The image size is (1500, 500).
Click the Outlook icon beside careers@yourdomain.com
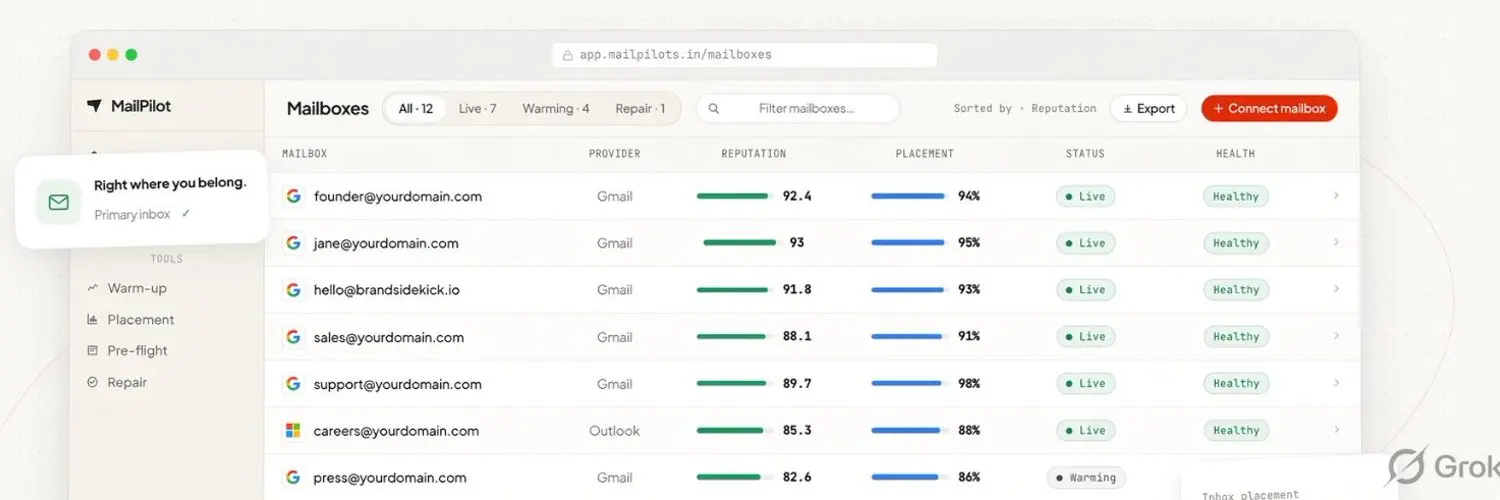(293, 431)
